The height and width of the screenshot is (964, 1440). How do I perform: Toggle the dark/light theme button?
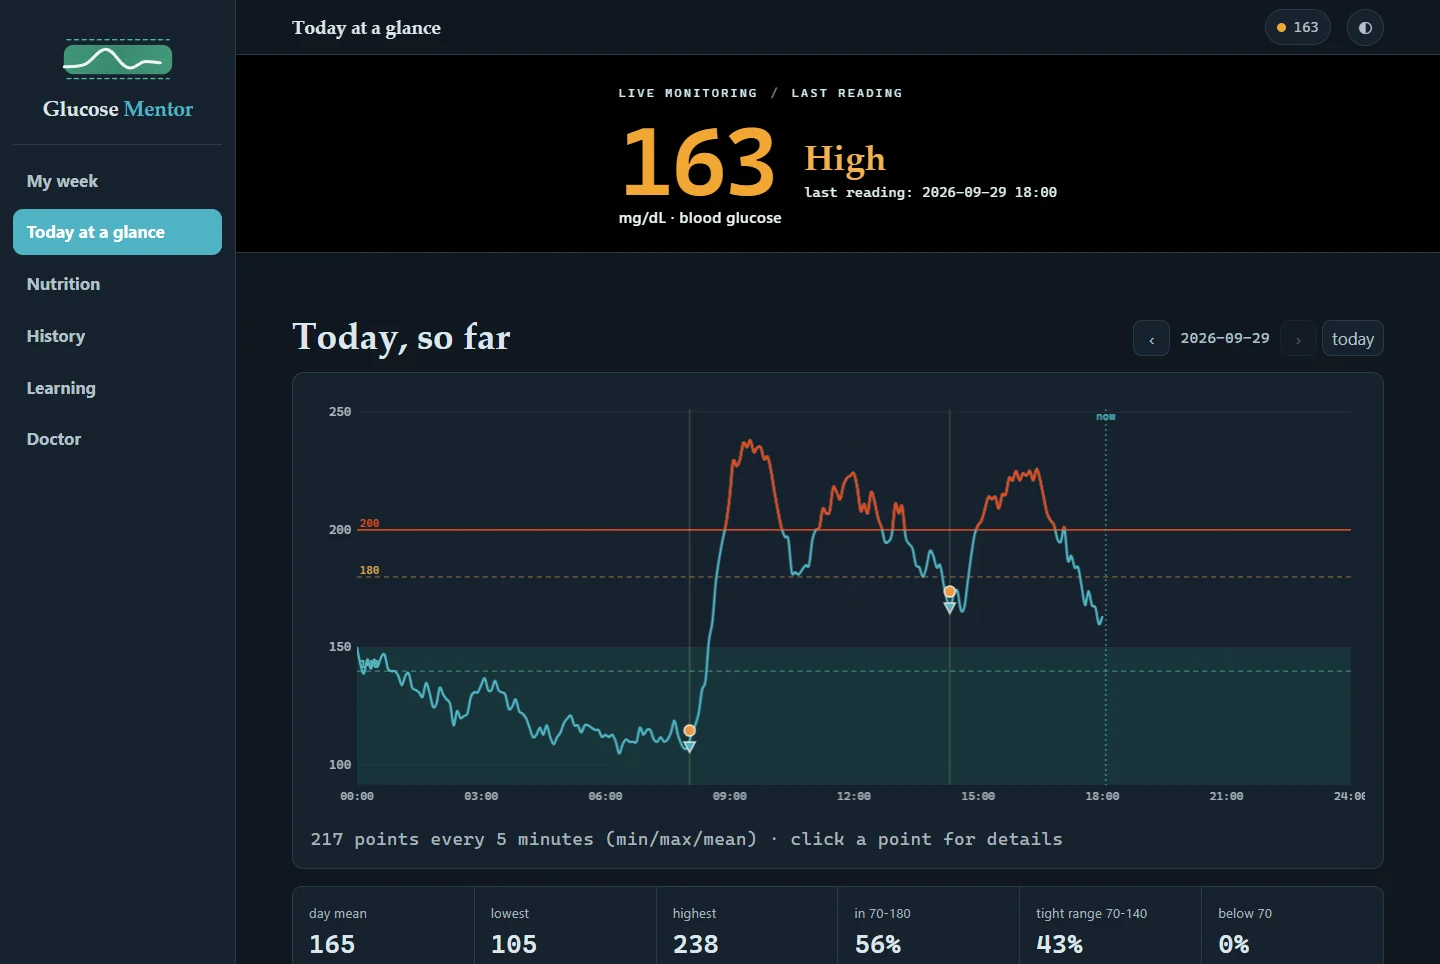pos(1365,27)
